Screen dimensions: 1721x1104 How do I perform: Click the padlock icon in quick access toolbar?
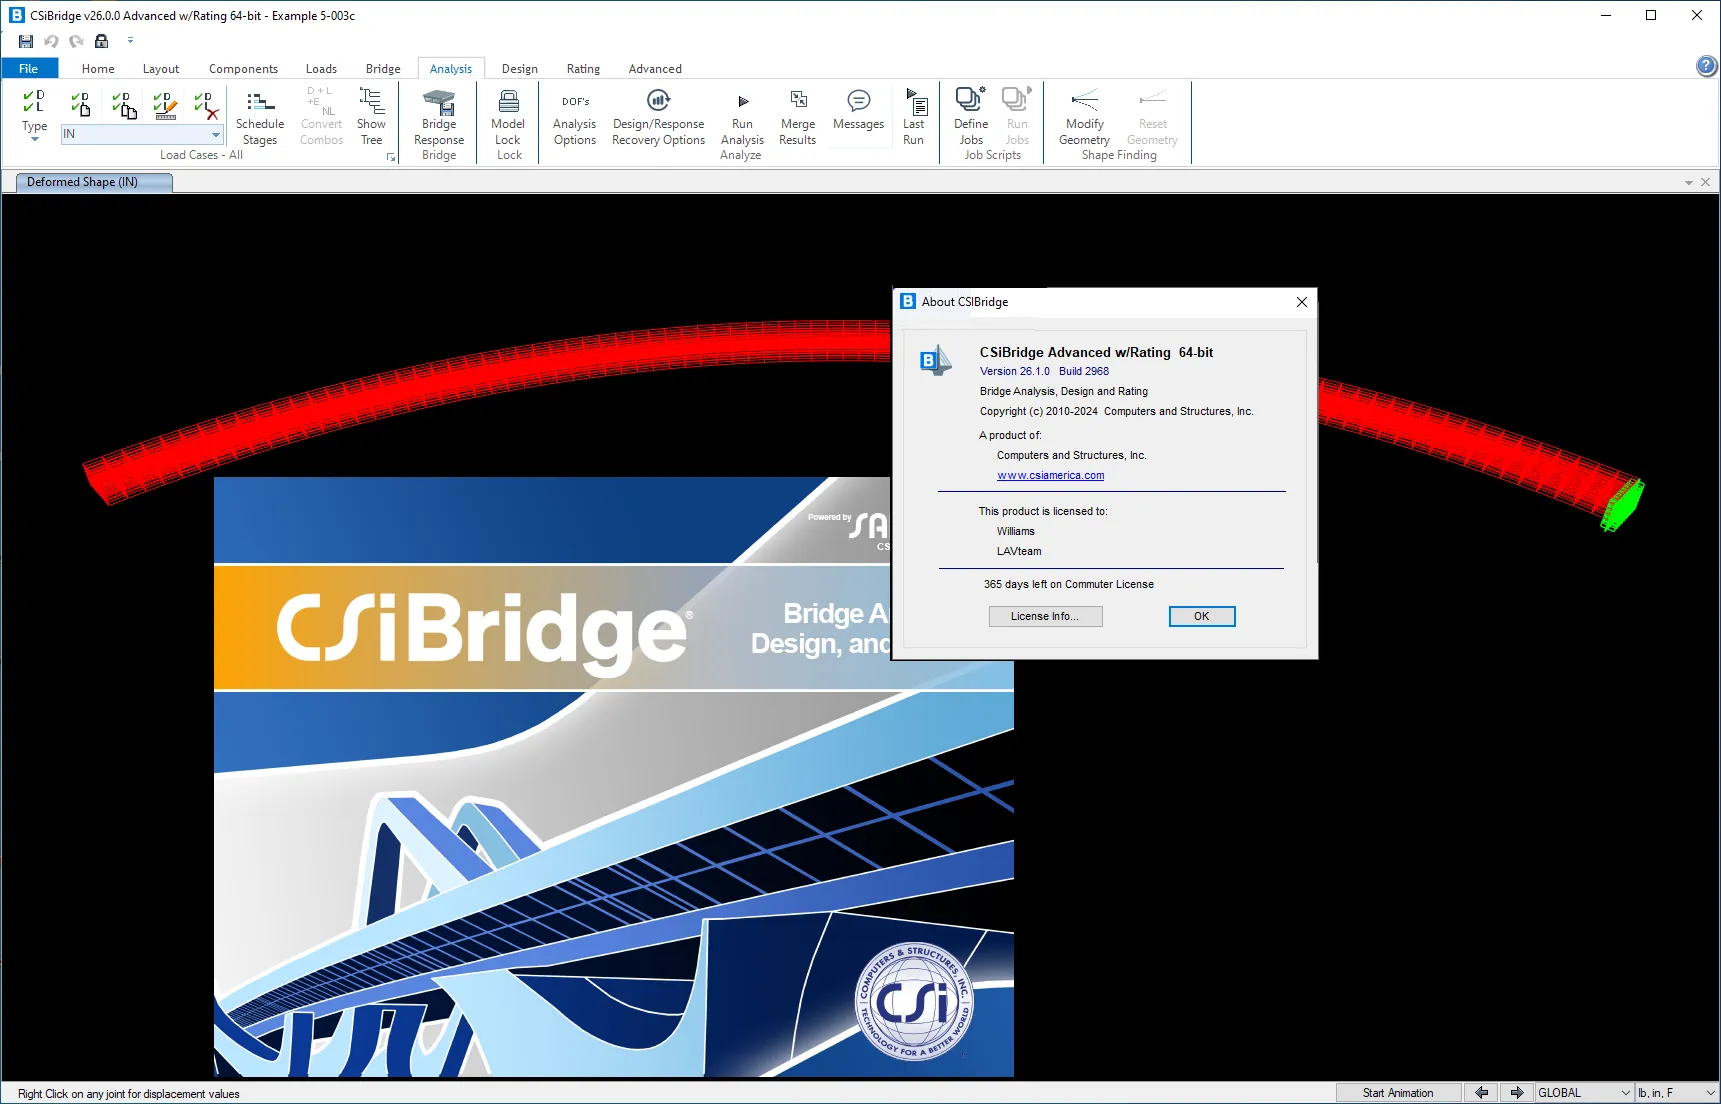click(x=101, y=41)
